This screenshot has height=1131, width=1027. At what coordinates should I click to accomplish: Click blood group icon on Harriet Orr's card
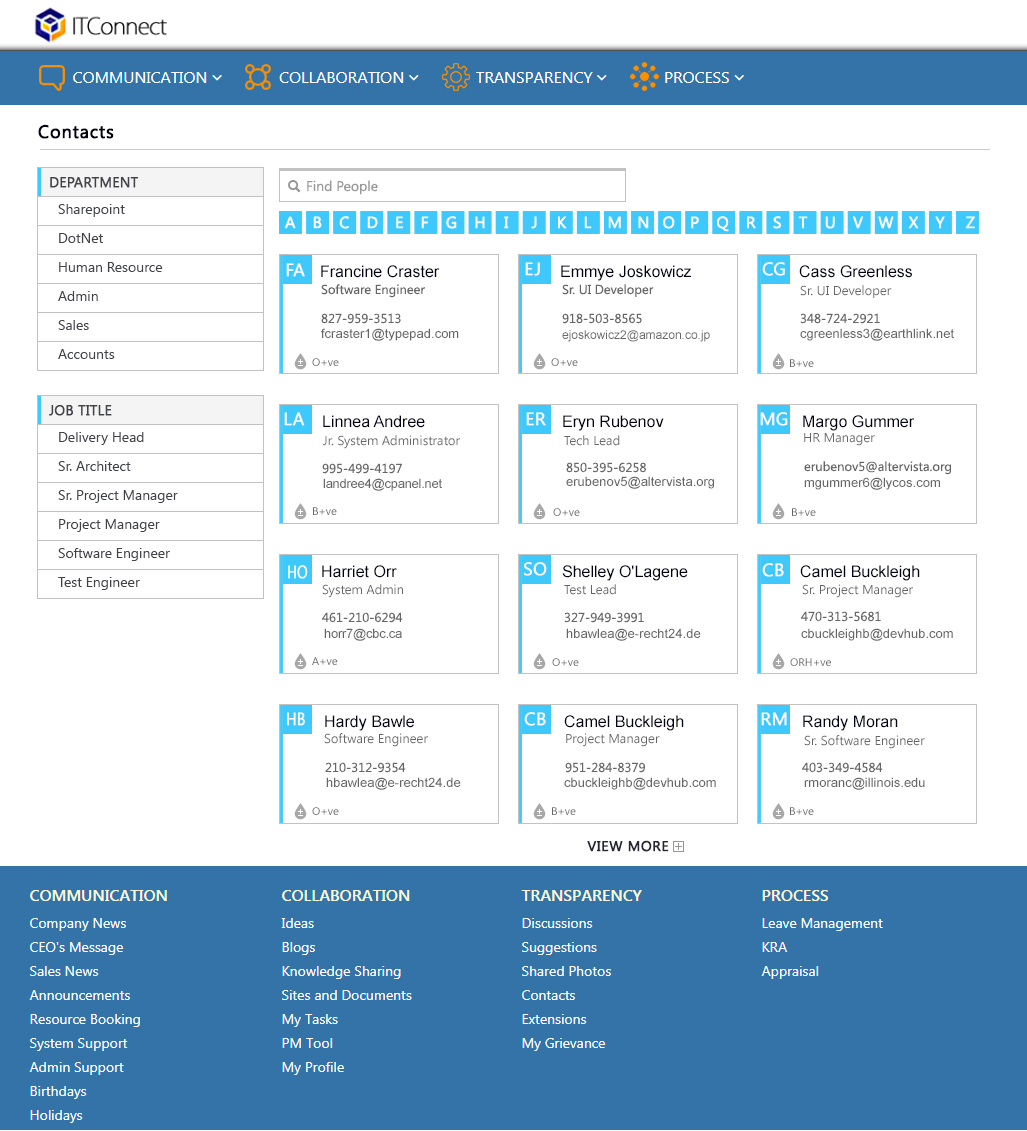tap(300, 661)
